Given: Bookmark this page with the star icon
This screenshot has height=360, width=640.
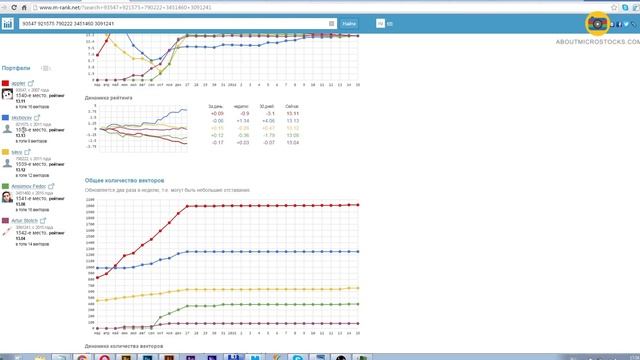Looking at the screenshot, I should [614, 7].
